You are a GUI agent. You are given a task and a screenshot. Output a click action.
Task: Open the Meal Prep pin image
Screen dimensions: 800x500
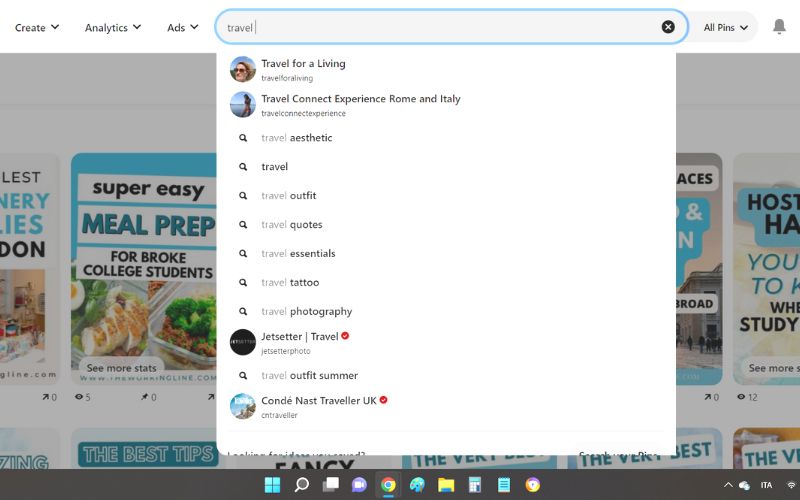(144, 269)
